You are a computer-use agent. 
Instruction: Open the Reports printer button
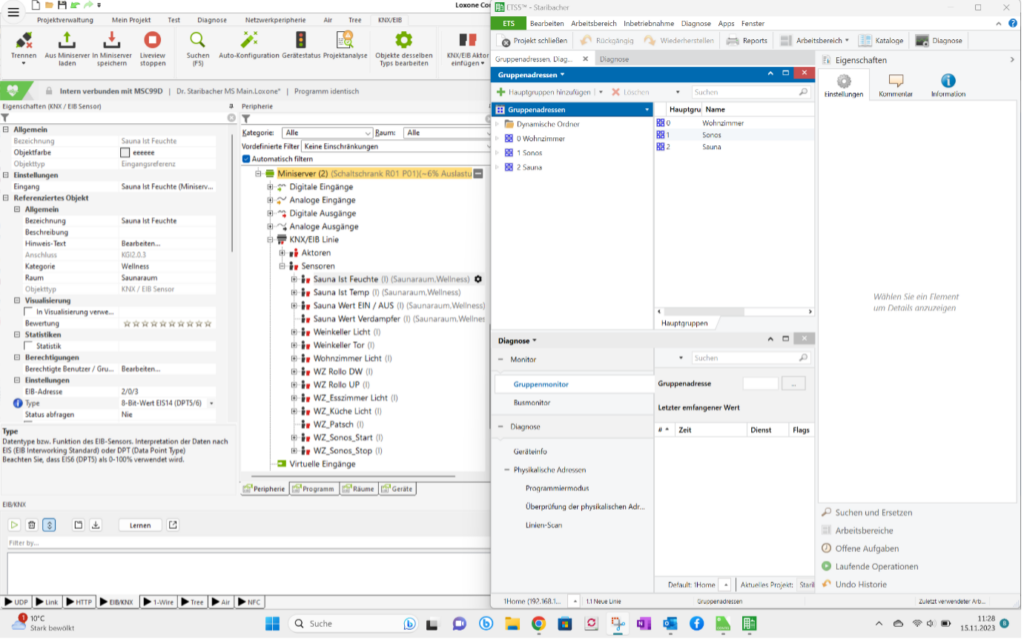748,41
